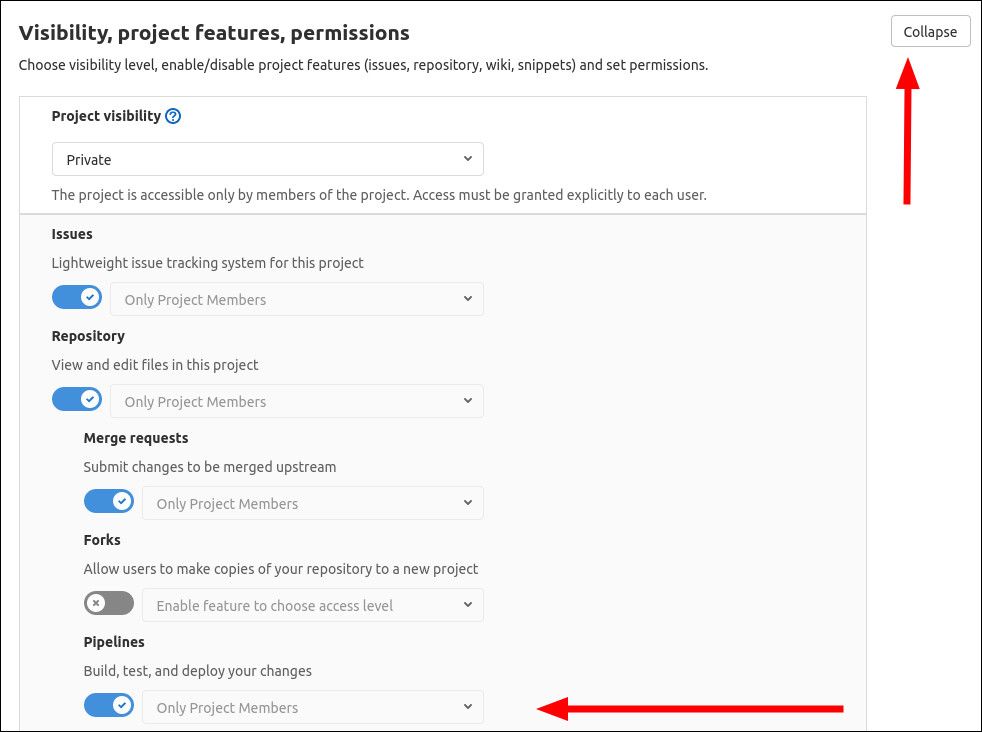Click the Project visibility help icon

[174, 116]
